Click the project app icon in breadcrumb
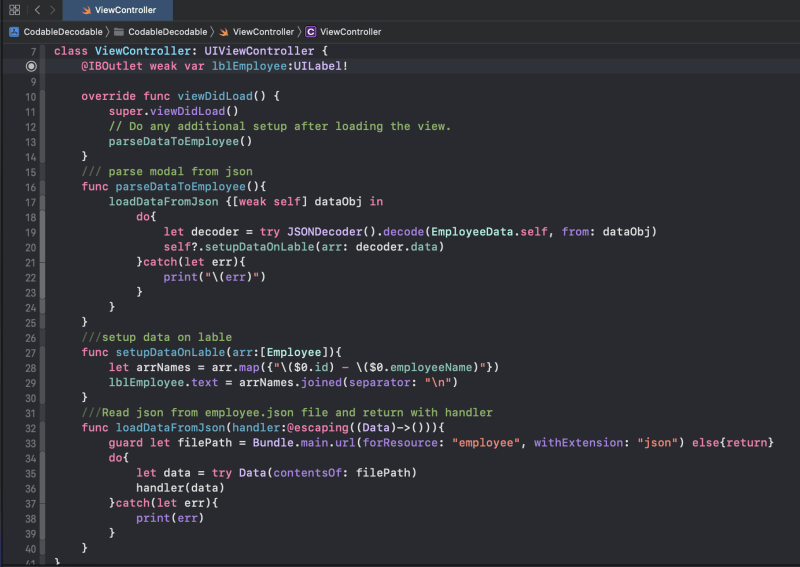 [x=14, y=32]
